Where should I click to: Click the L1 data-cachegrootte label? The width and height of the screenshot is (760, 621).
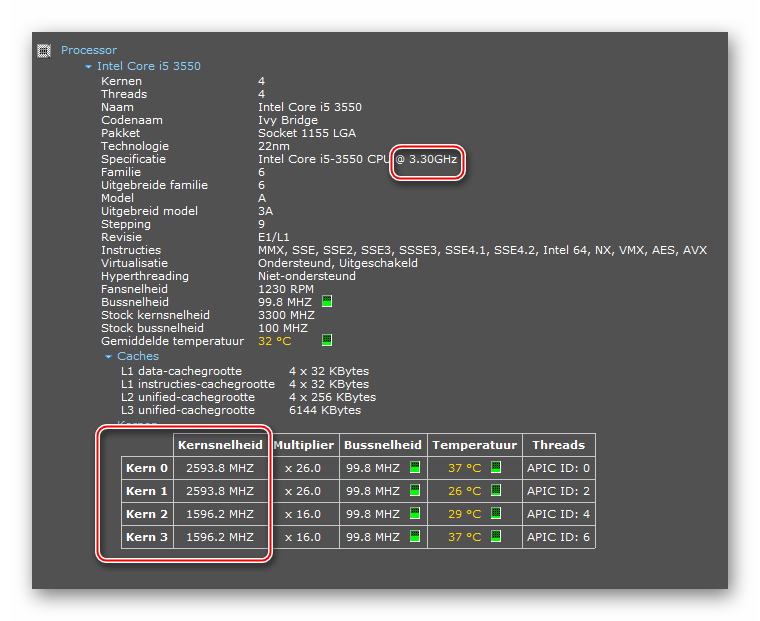(x=181, y=371)
